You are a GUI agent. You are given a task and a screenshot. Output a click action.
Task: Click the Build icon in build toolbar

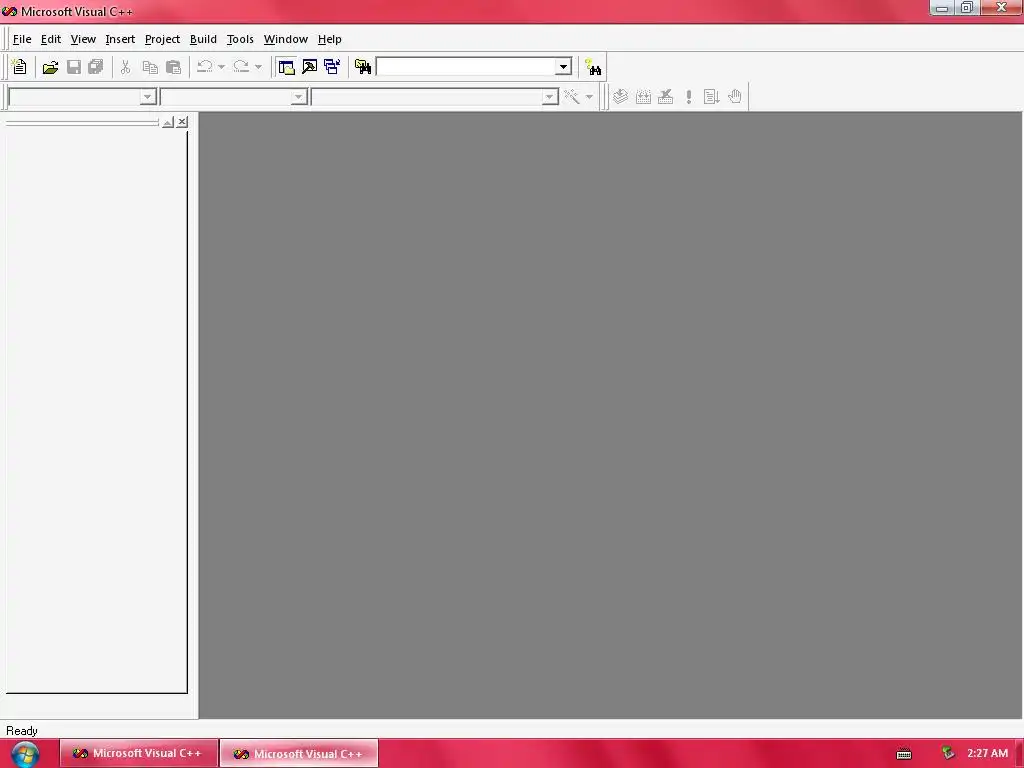coord(643,97)
